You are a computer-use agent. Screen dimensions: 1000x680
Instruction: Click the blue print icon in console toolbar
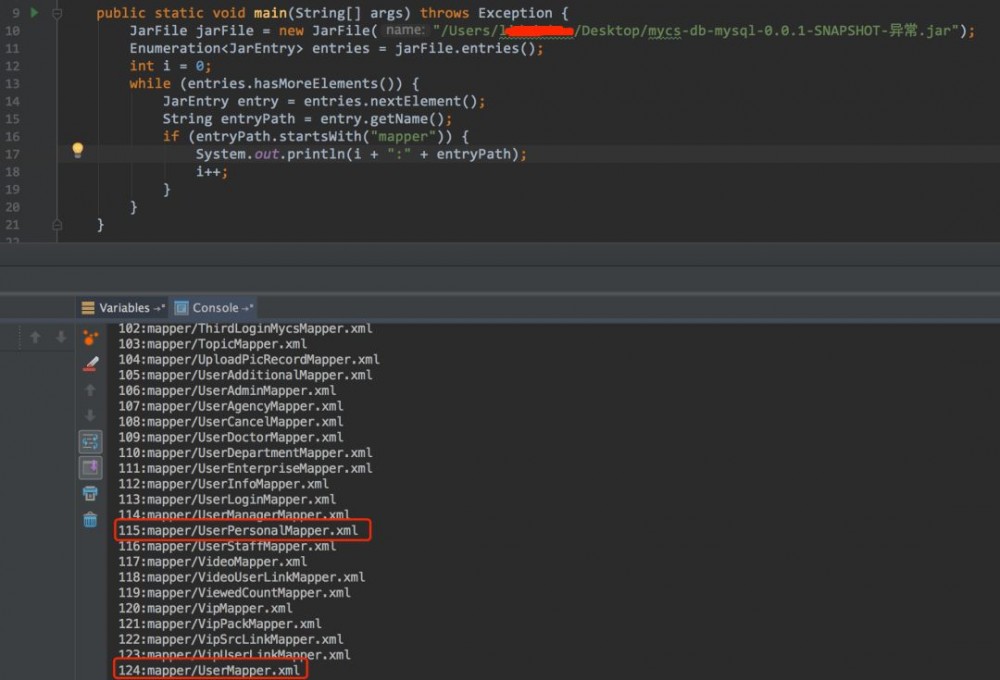pos(90,493)
